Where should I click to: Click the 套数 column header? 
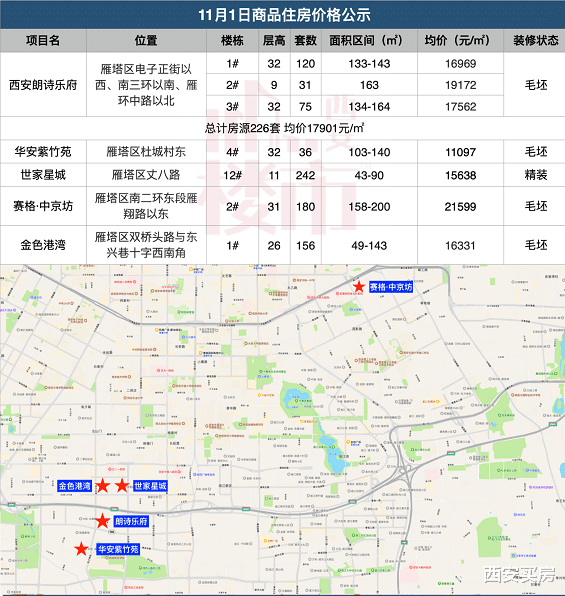[305, 40]
